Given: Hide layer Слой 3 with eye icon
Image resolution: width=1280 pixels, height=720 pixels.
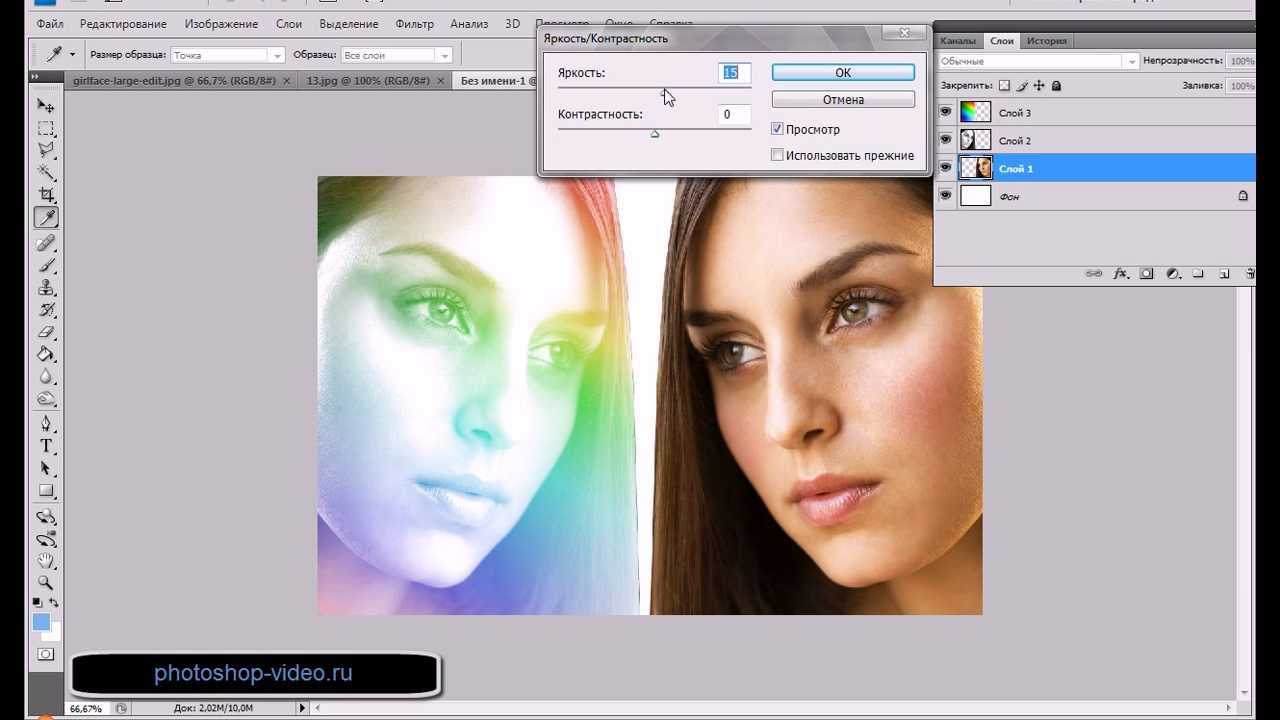Looking at the screenshot, I should pyautogui.click(x=946, y=112).
